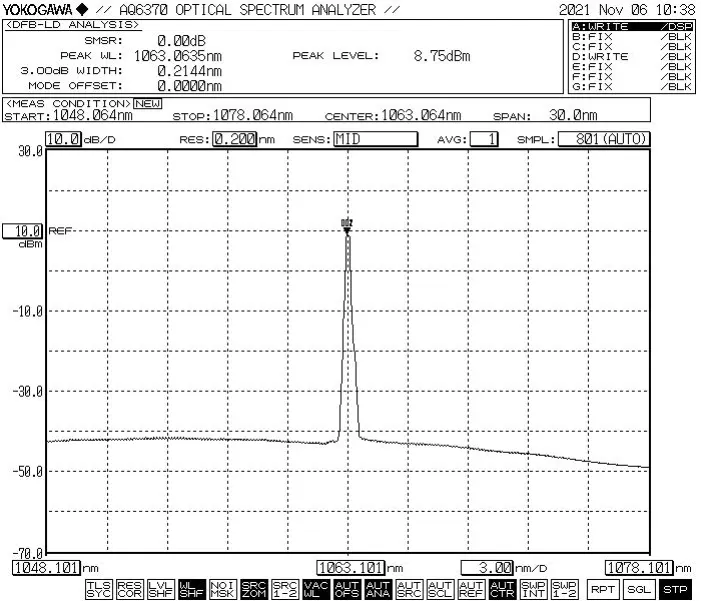Viewport: 701px width, 601px height.
Task: Select trace E:FIX /BLK
Action: (x=632, y=67)
